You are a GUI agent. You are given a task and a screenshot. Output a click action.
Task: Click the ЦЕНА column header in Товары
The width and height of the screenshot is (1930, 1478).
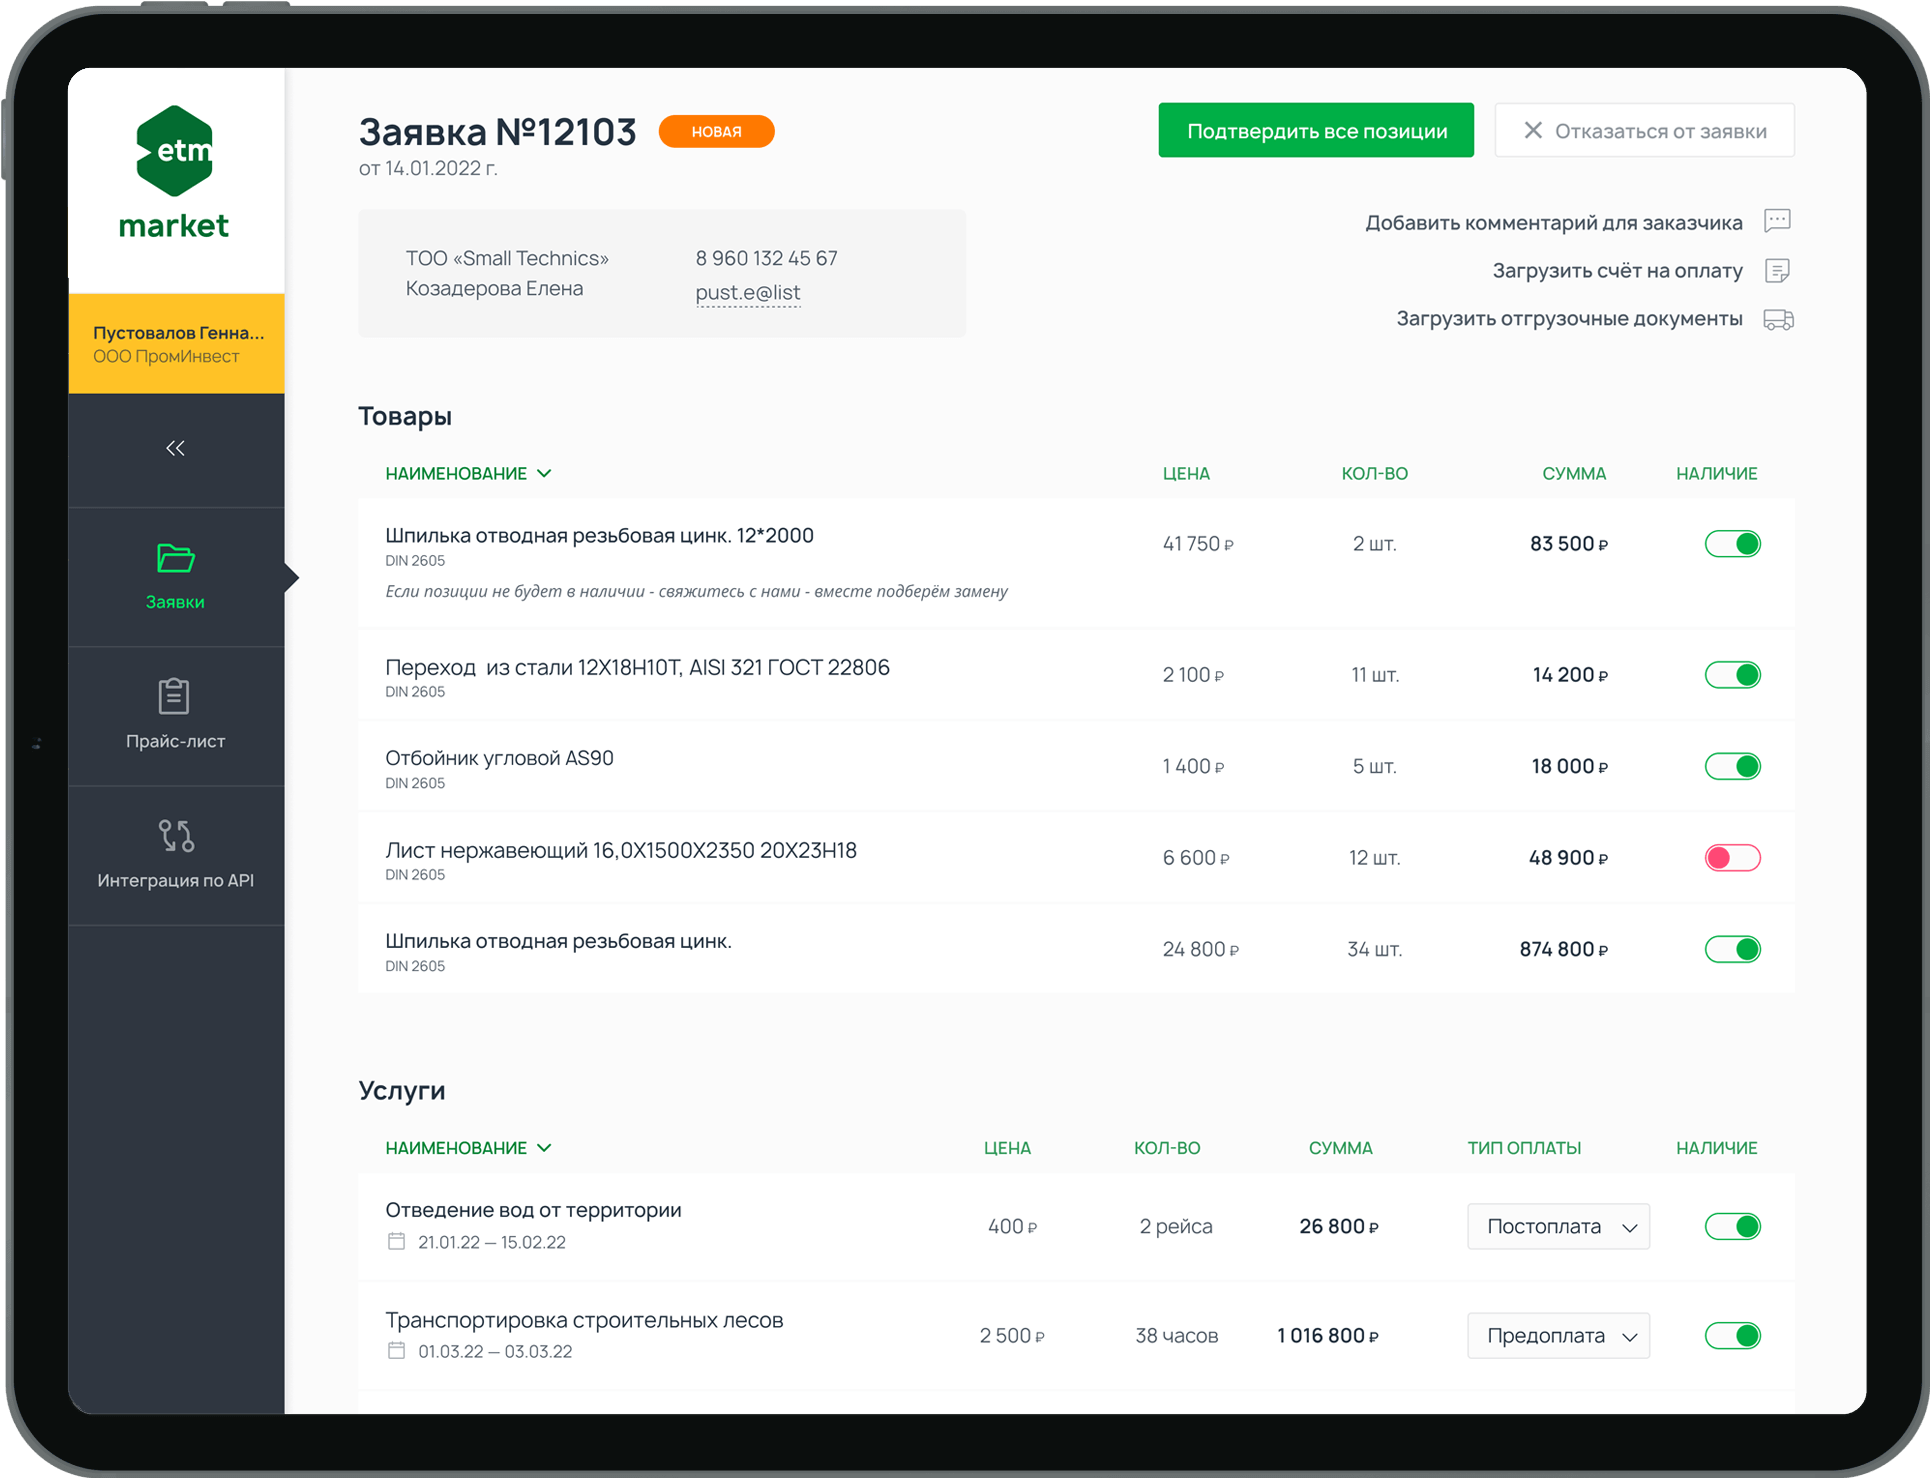point(1186,474)
